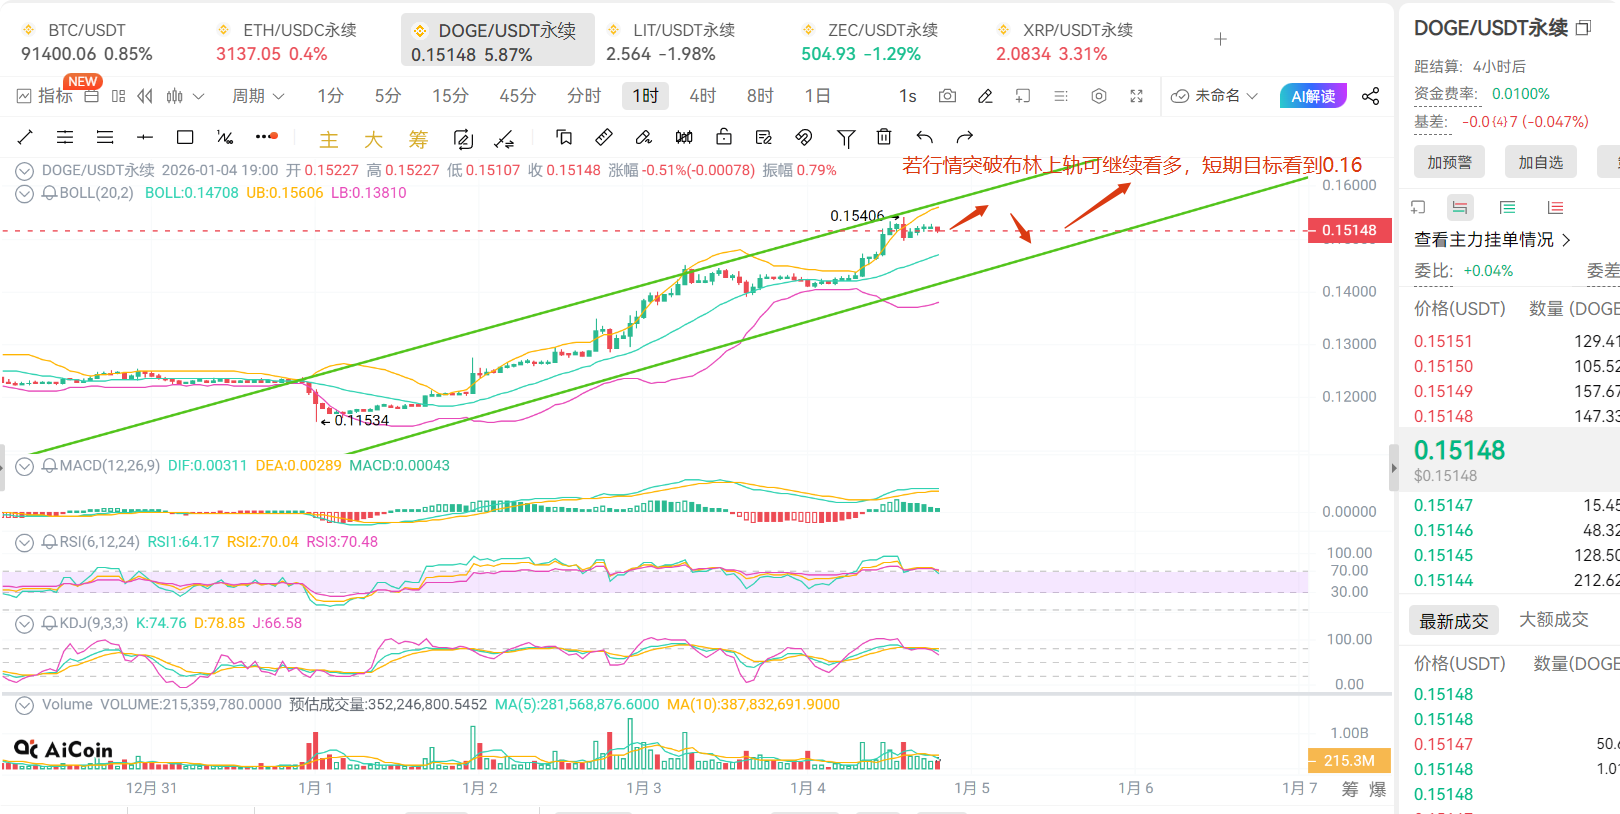Select the 4时 timeframe
Image resolution: width=1620 pixels, height=814 pixels.
coord(702,96)
